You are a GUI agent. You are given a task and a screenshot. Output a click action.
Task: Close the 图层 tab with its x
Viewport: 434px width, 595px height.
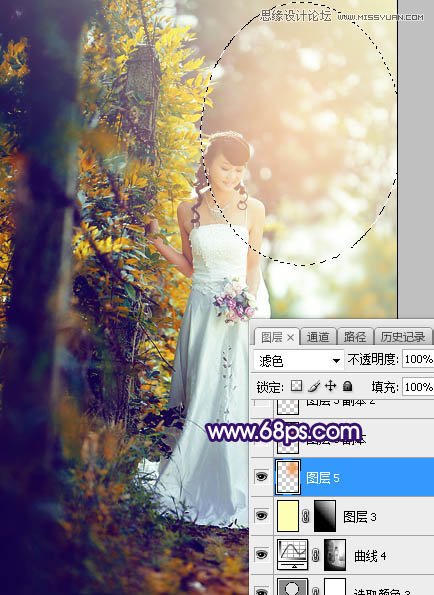tap(290, 337)
